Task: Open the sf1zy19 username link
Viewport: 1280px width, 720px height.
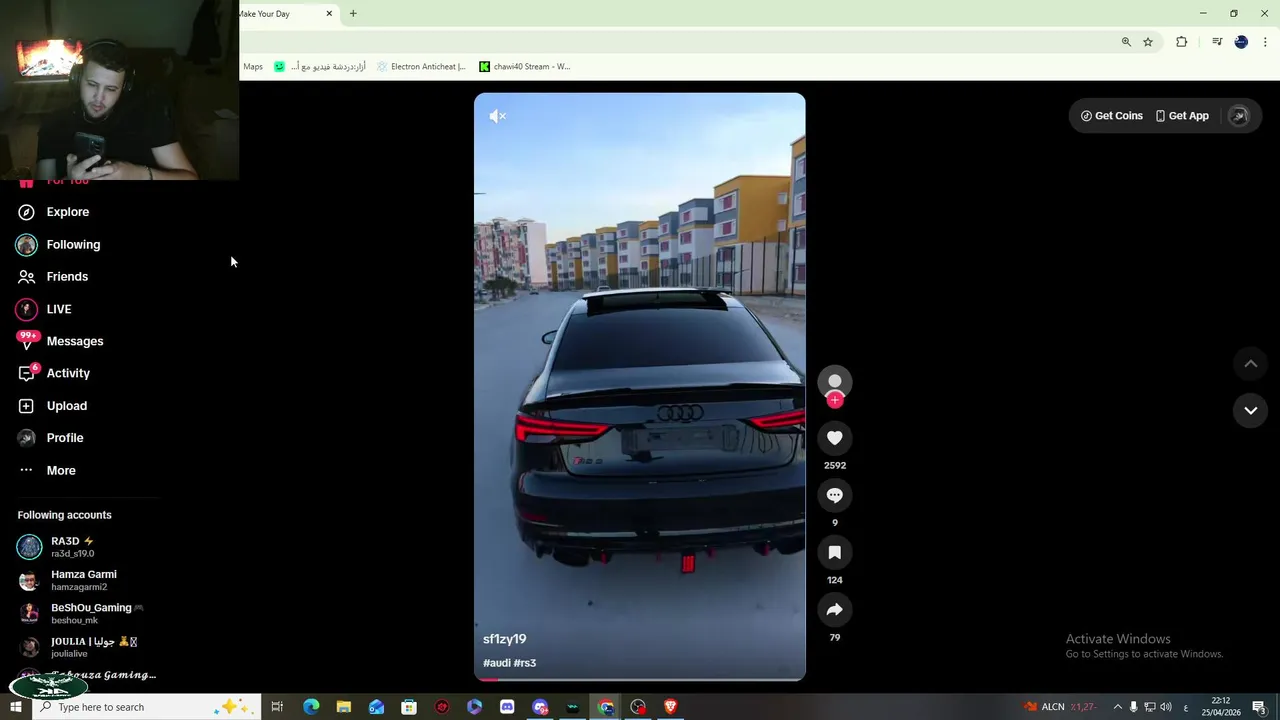Action: click(504, 639)
